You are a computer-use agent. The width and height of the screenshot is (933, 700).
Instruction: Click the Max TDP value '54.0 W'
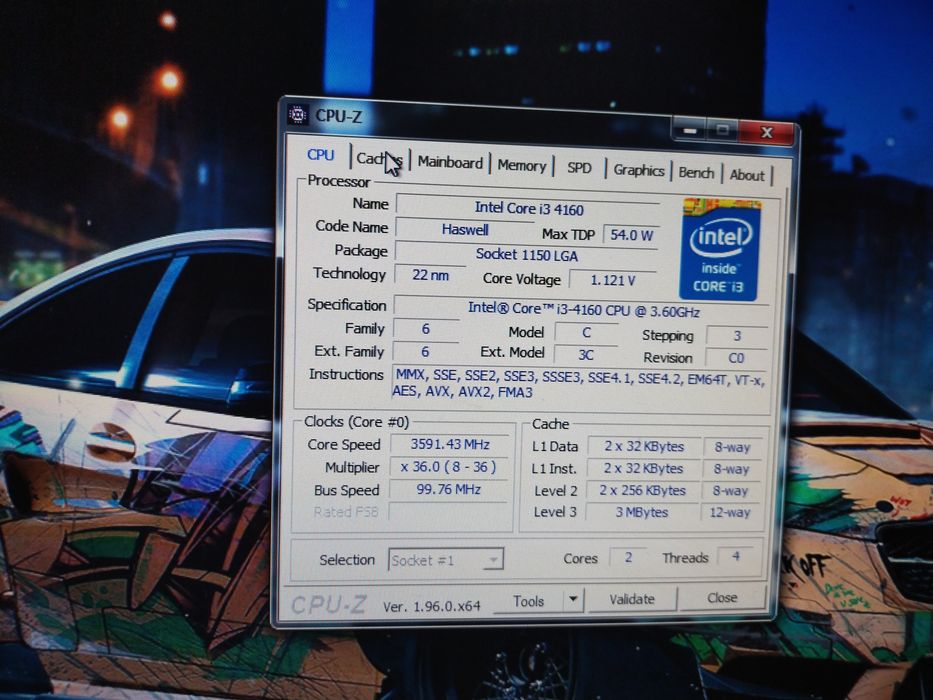tap(631, 235)
